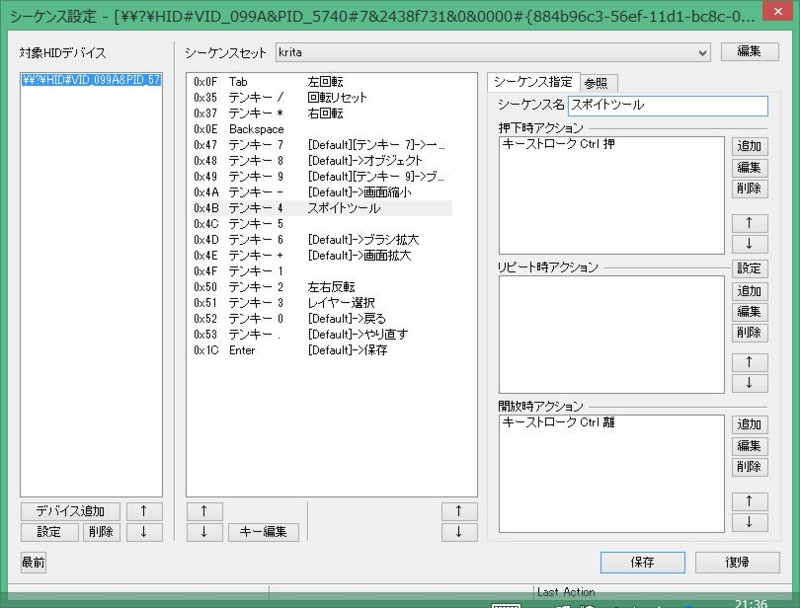Select row 0x52 テンキー 0 戻る
Image resolution: width=800 pixels, height=608 pixels.
point(321,319)
